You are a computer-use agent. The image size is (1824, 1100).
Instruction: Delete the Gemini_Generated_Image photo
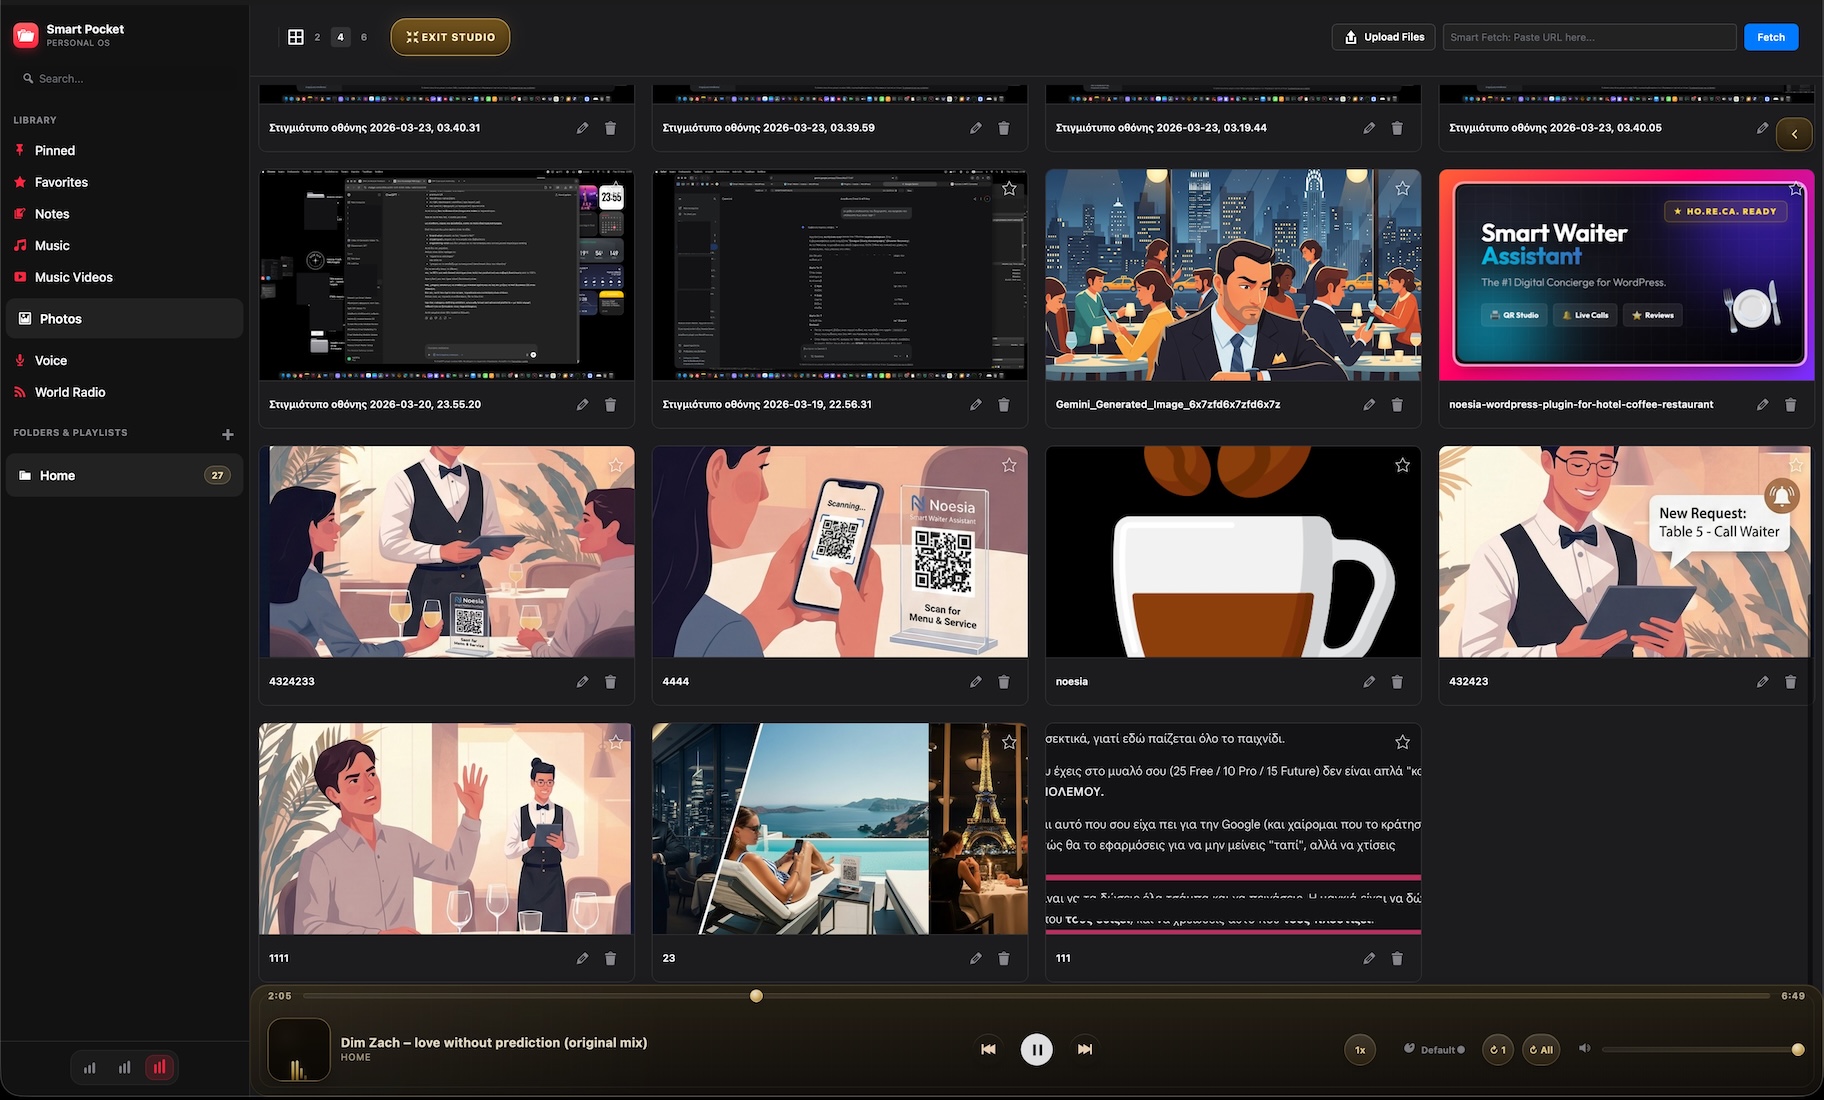[x=1397, y=405]
